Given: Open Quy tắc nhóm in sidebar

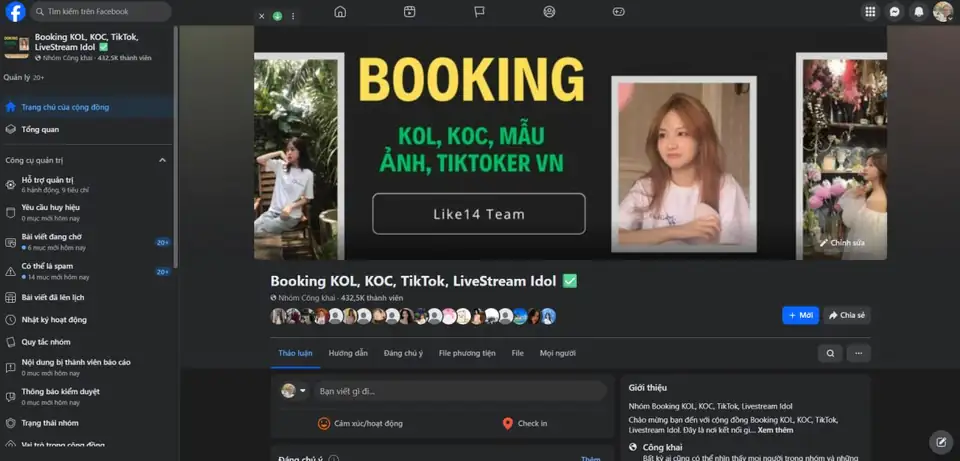Looking at the screenshot, I should click(88, 342).
